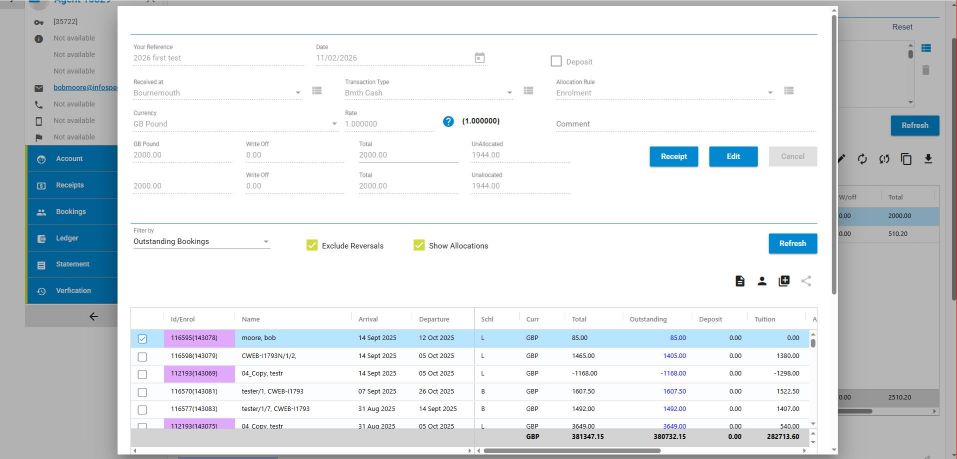This screenshot has height=459, width=957.
Task: Open the Transaction Type list icon
Action: point(529,90)
